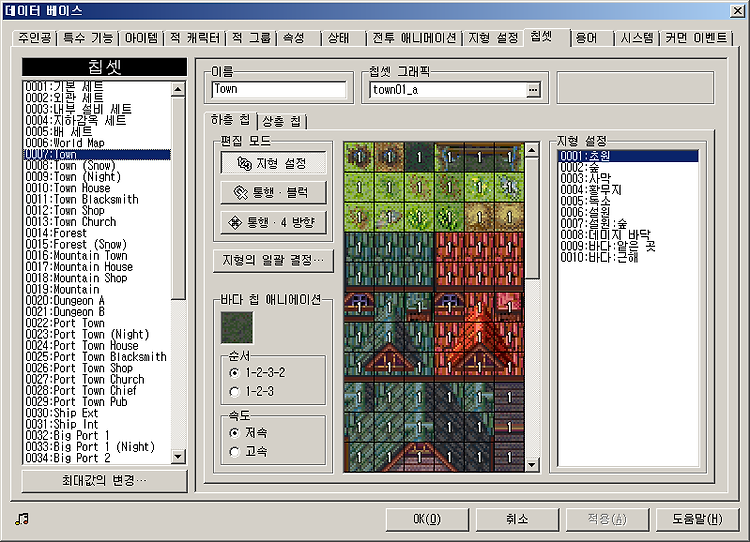
Task: Click the sea chip animation preview tile
Action: pos(237,328)
